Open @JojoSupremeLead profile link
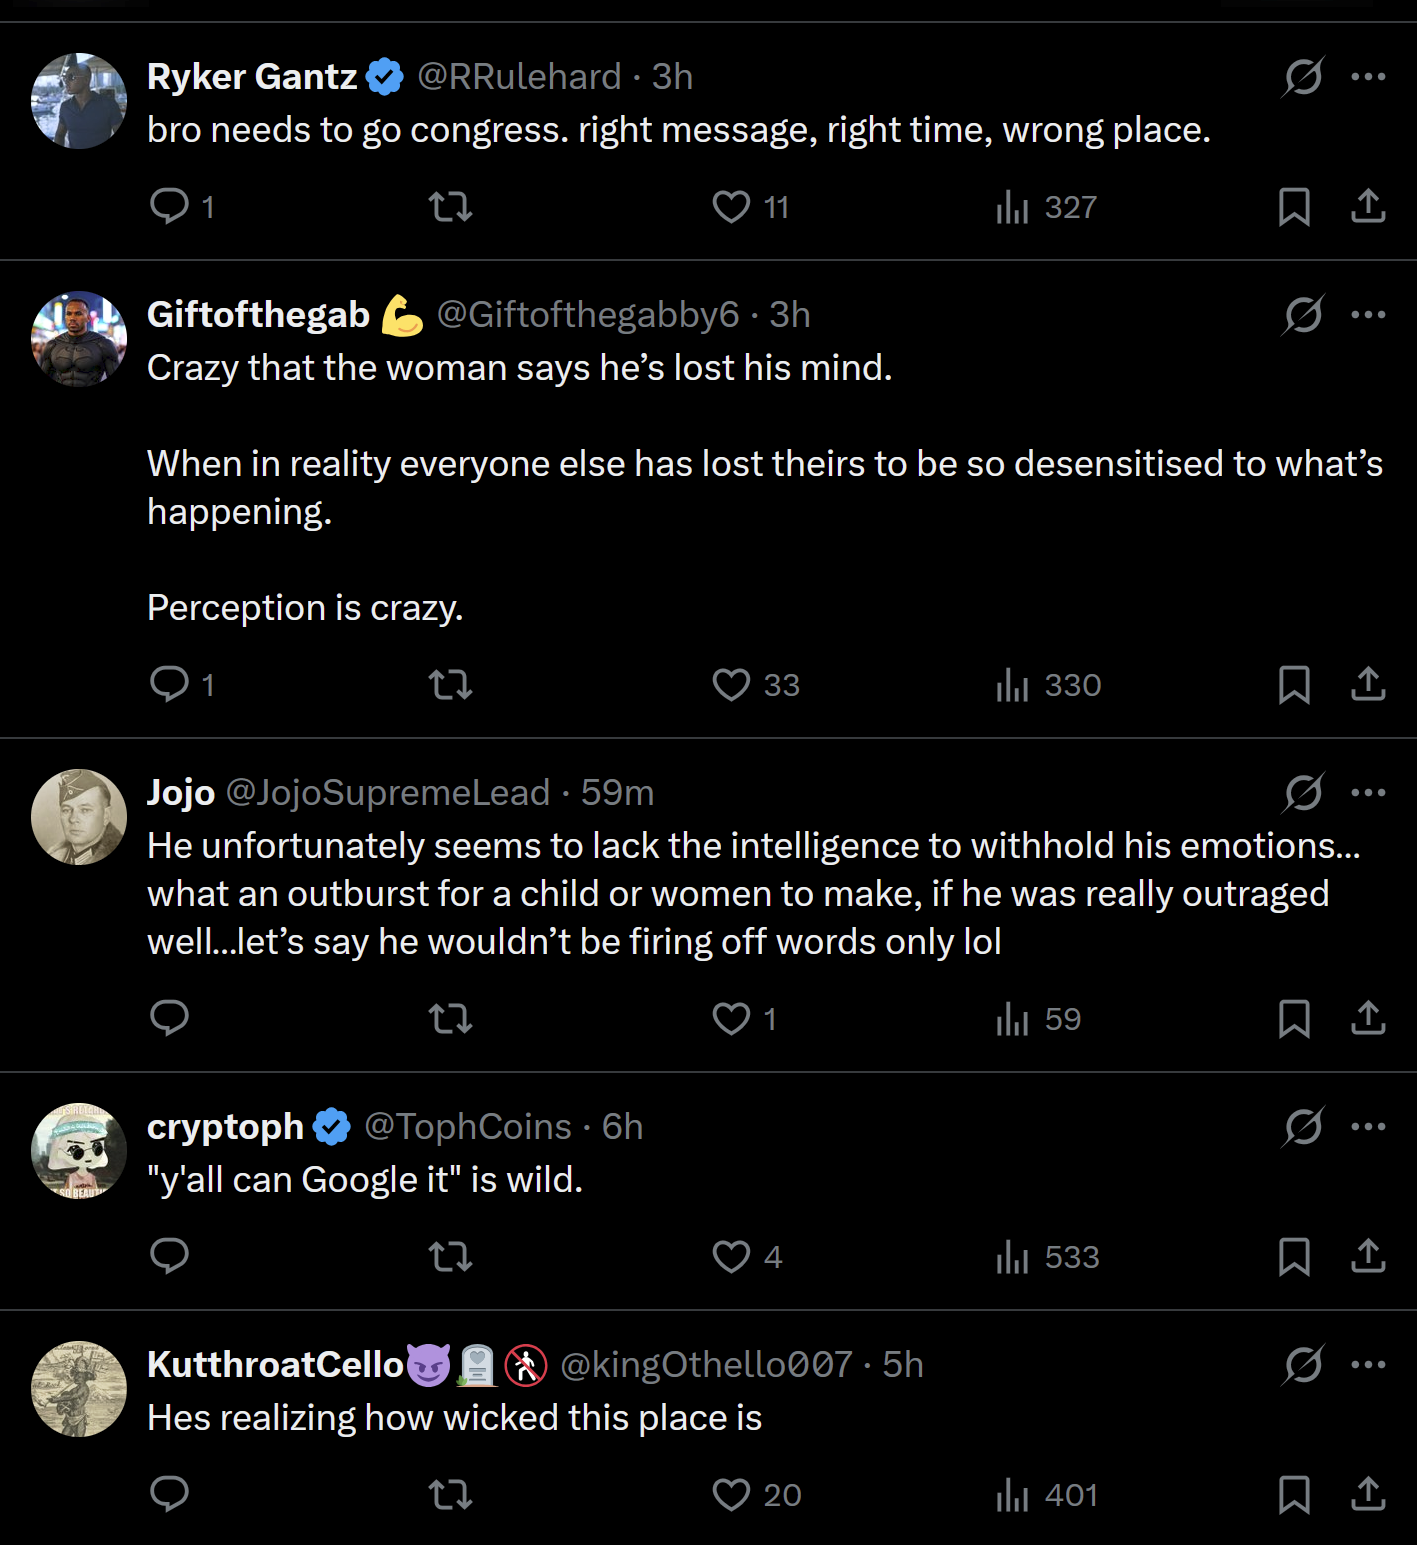 point(388,793)
